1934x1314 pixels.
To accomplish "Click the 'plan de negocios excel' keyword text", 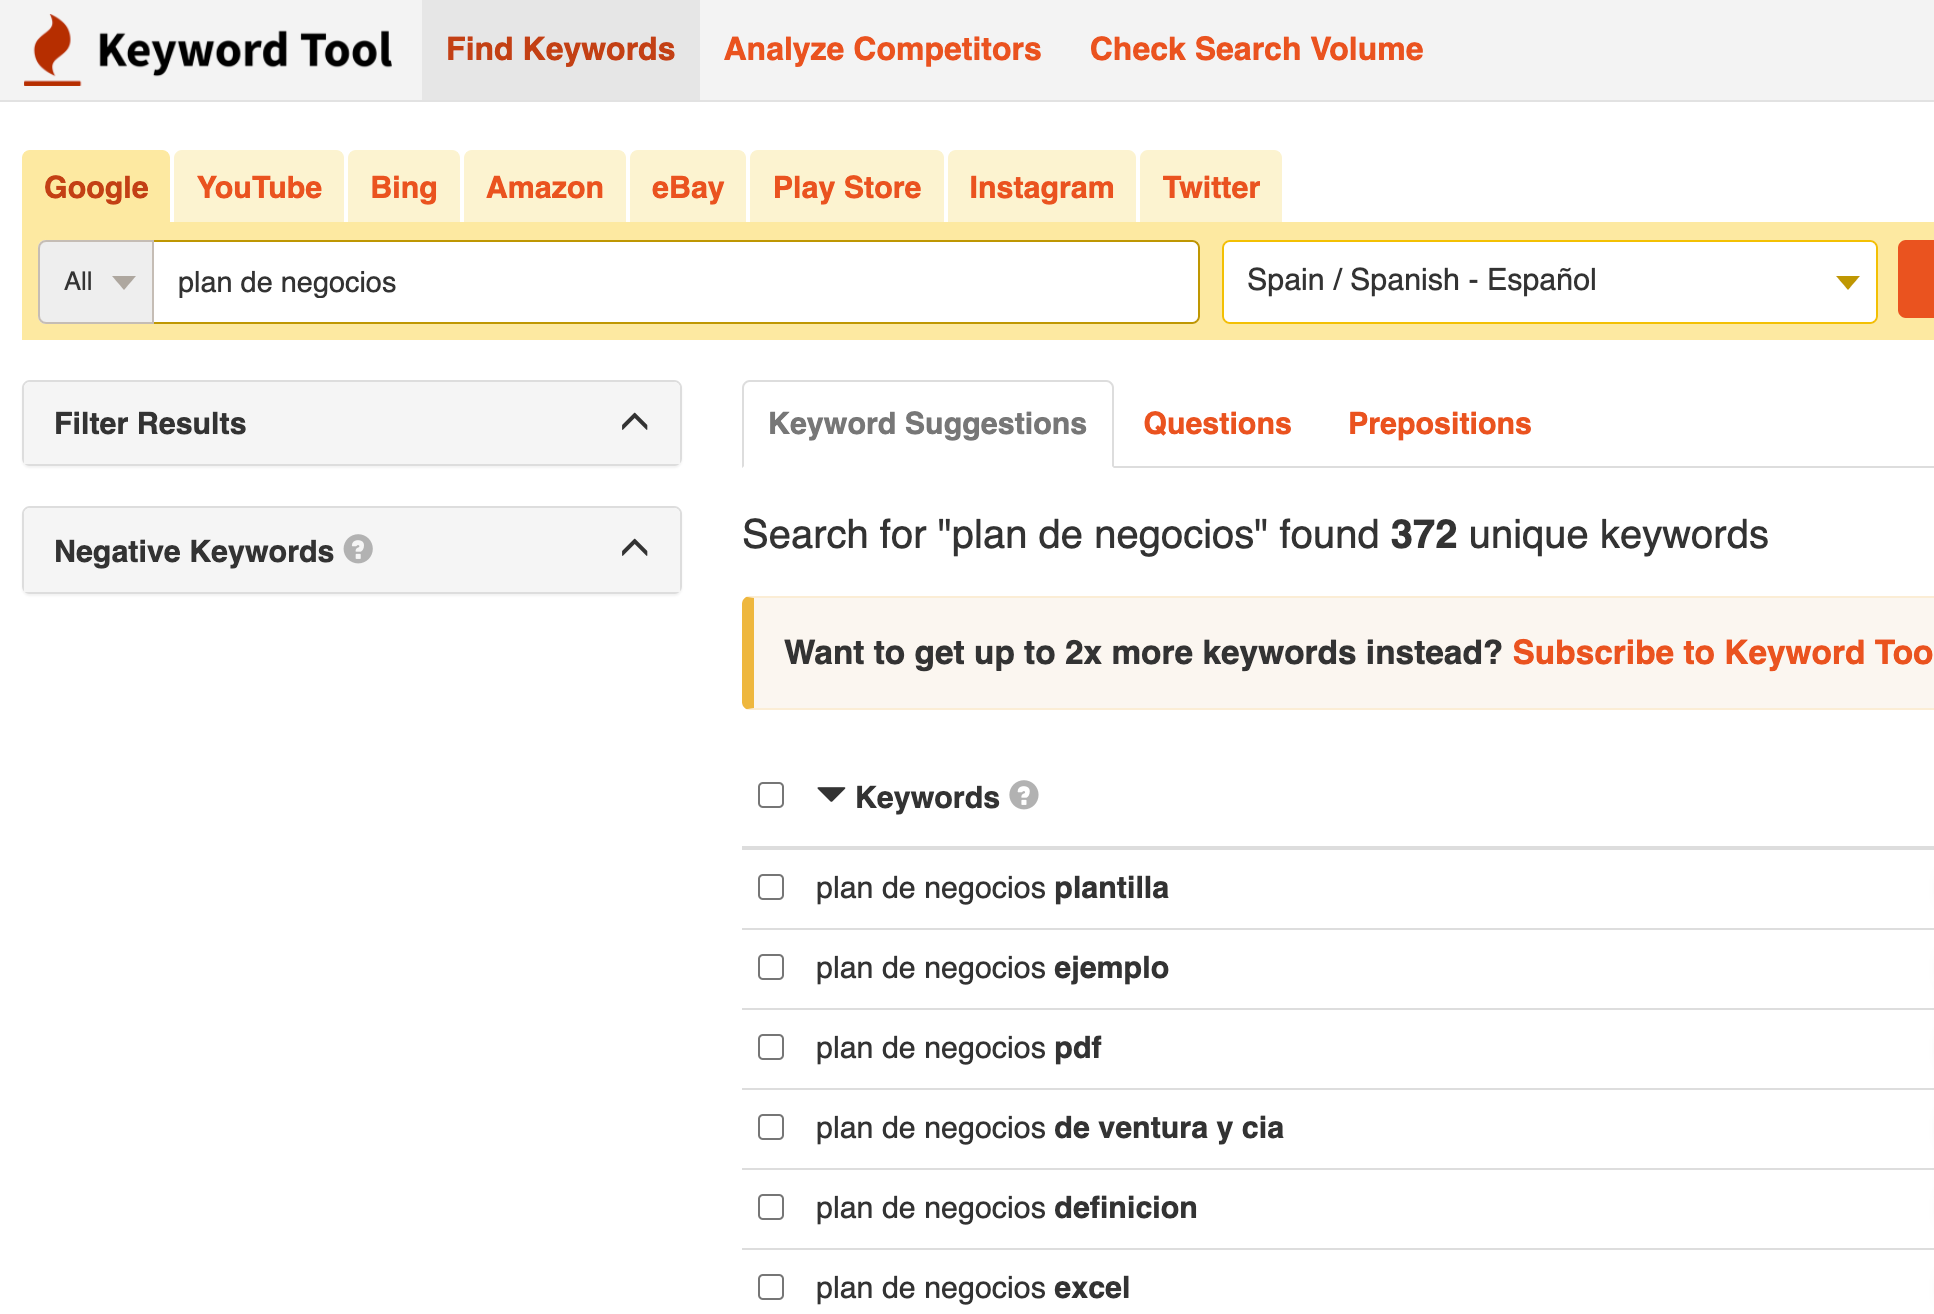I will pyautogui.click(x=972, y=1288).
